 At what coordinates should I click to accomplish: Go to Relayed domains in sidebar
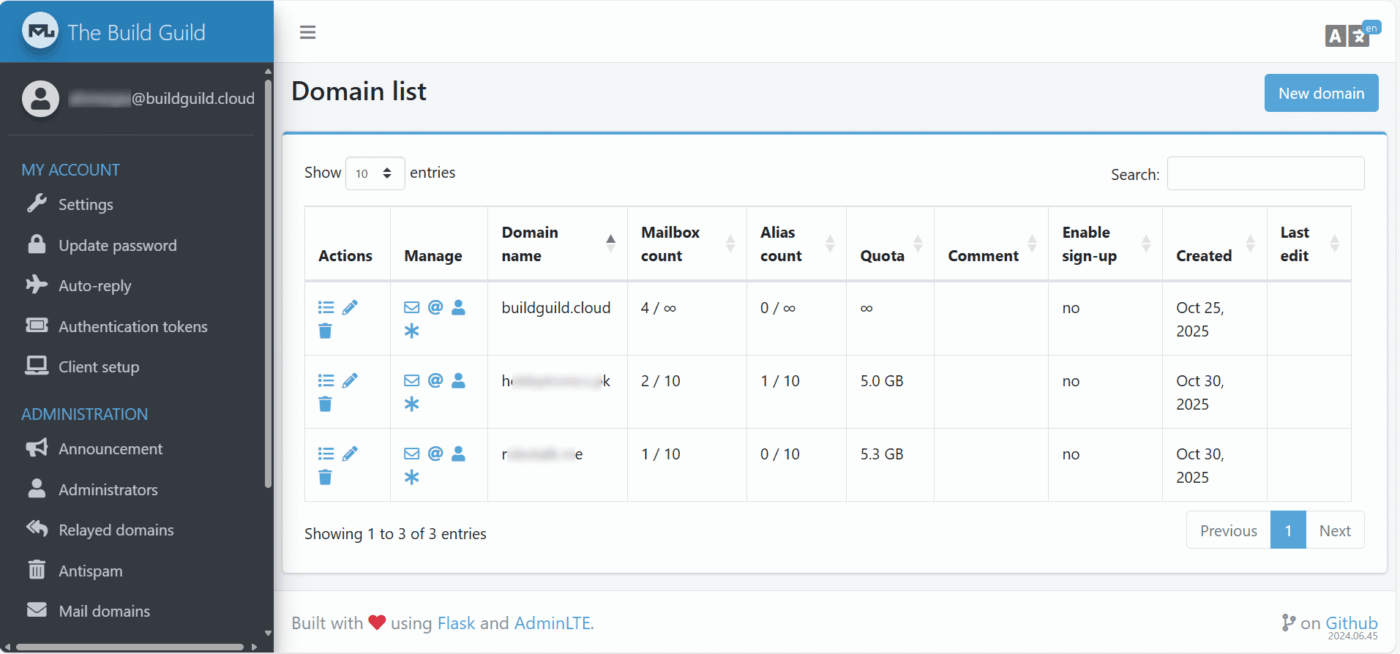pos(116,530)
